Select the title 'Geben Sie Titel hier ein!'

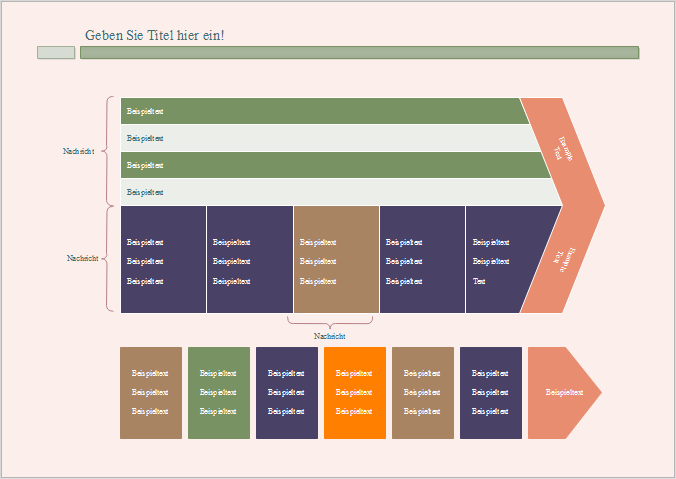(x=154, y=35)
